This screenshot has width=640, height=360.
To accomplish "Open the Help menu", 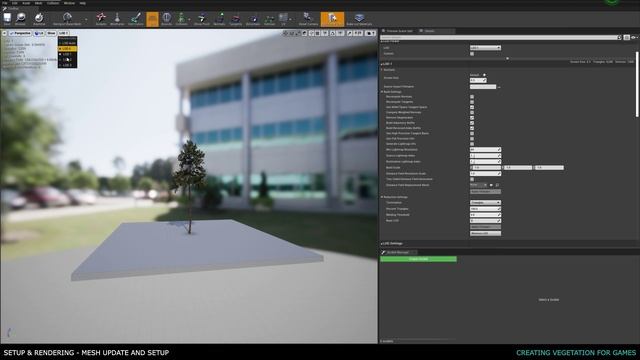I will (x=82, y=3).
